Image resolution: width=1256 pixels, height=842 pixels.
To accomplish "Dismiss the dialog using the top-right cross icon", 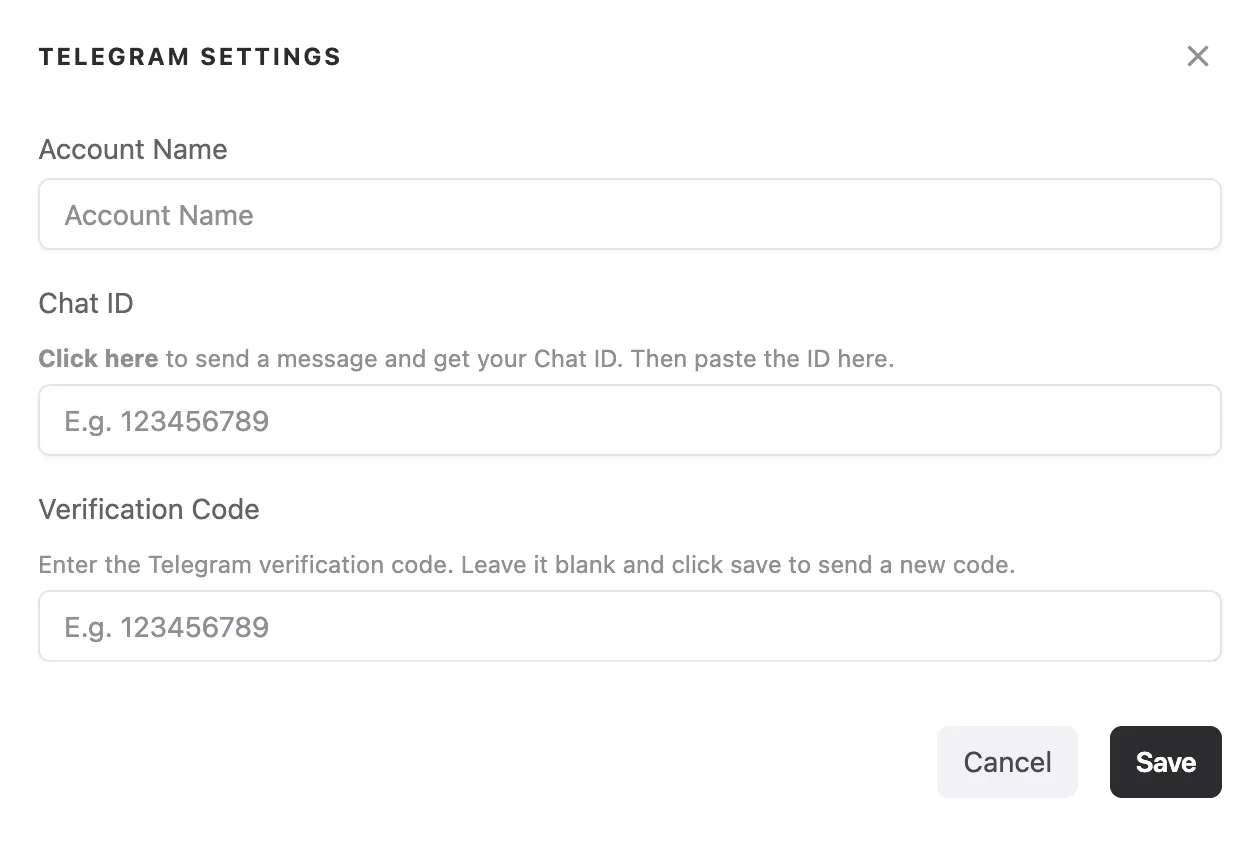I will coord(1197,56).
